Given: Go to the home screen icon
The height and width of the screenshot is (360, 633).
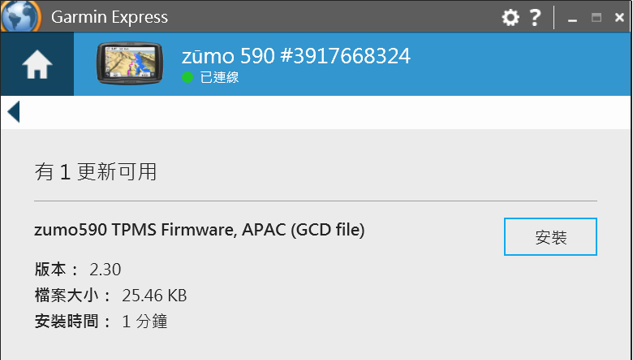Looking at the screenshot, I should [x=37, y=64].
